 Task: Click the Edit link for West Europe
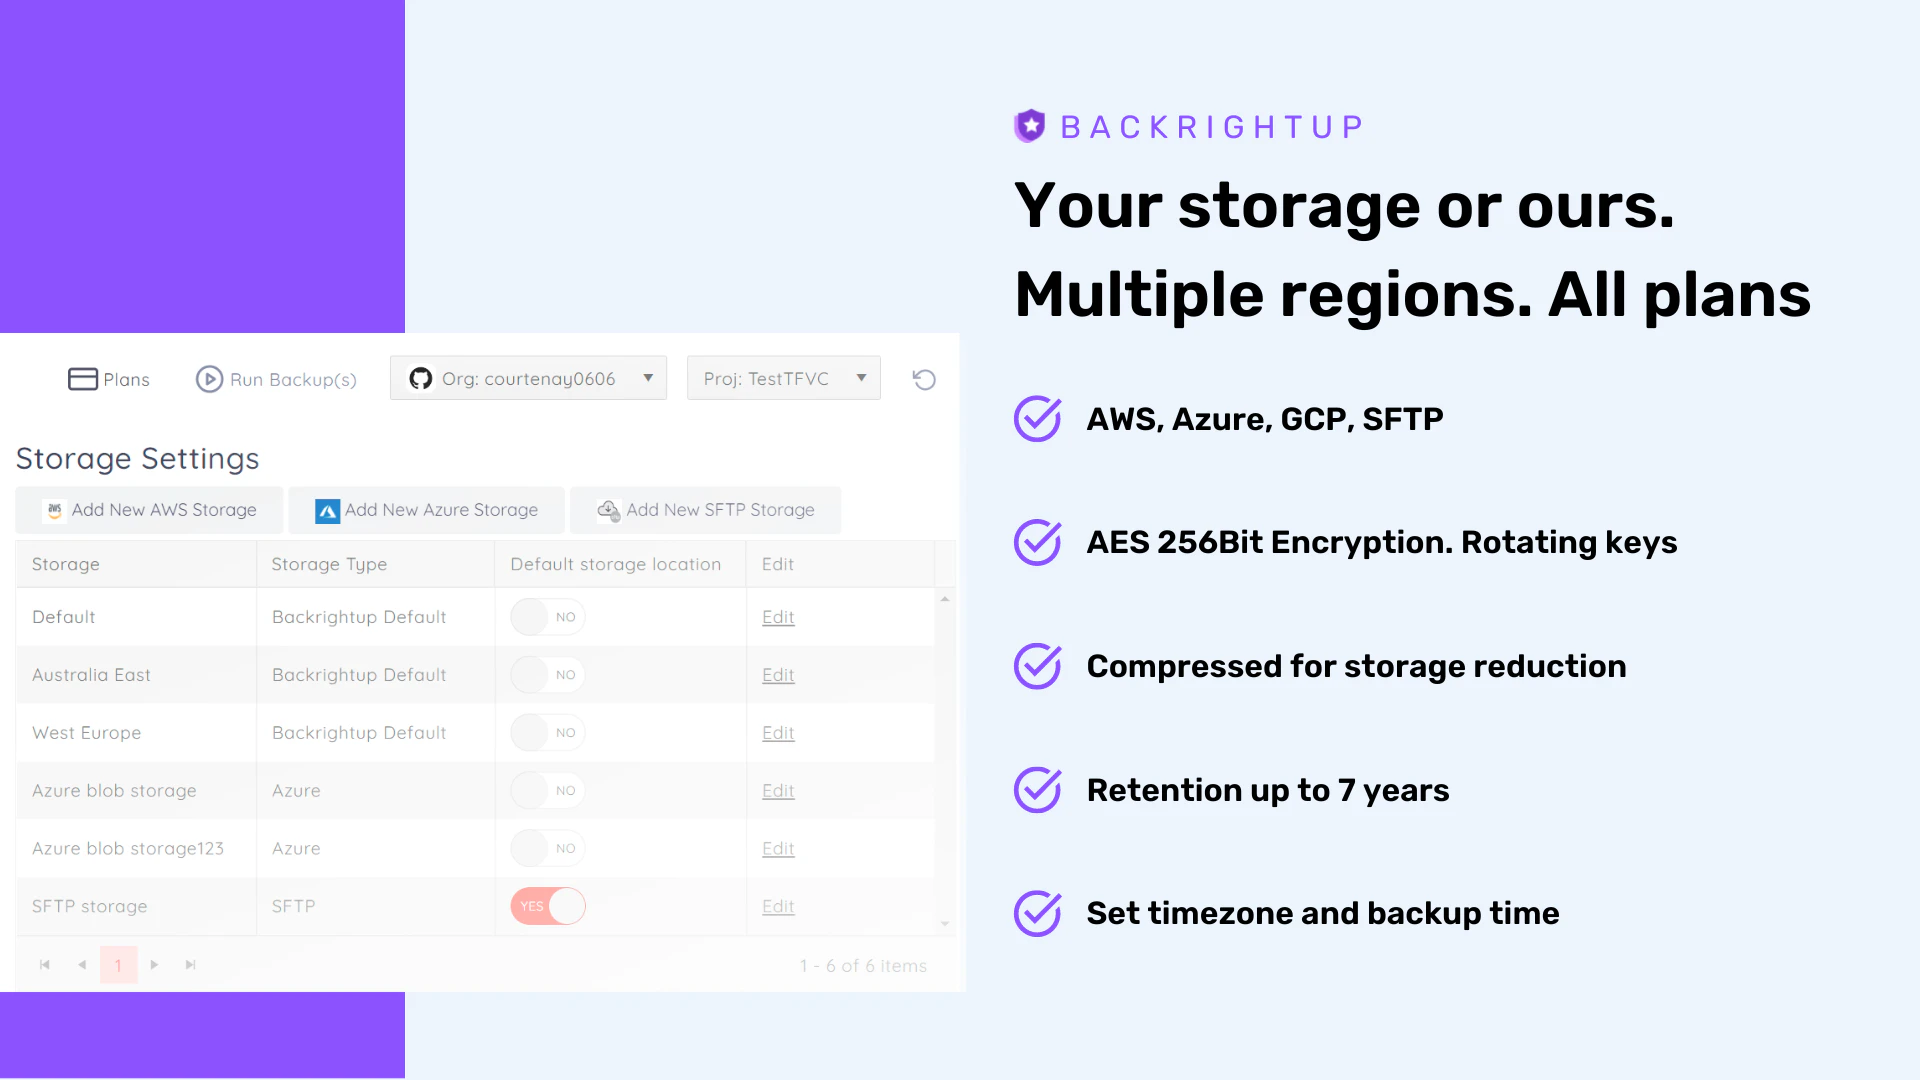778,732
